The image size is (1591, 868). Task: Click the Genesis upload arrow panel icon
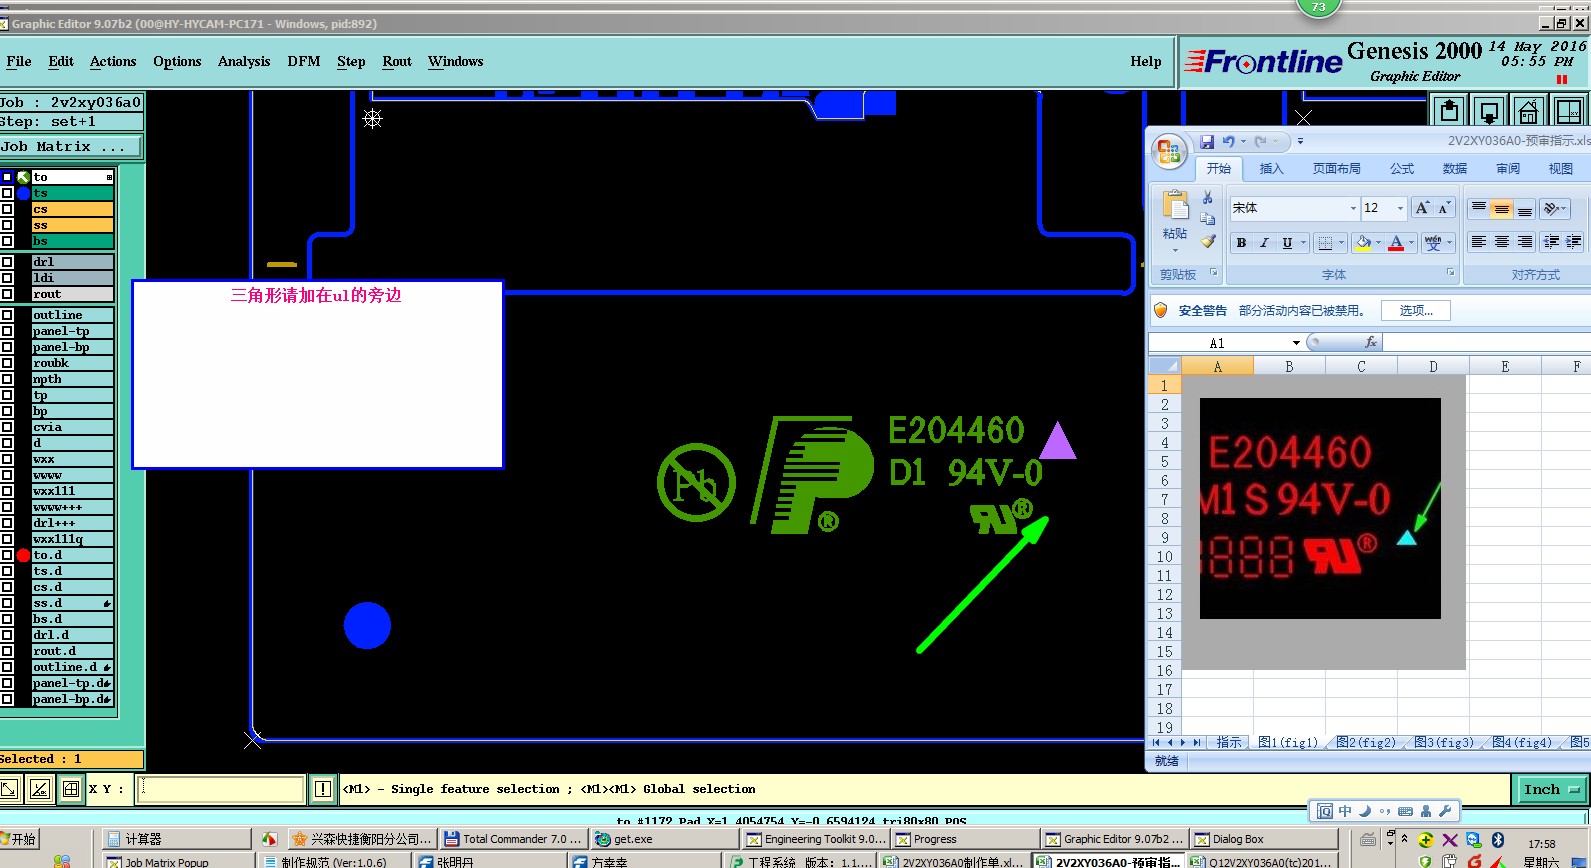[x=1449, y=110]
